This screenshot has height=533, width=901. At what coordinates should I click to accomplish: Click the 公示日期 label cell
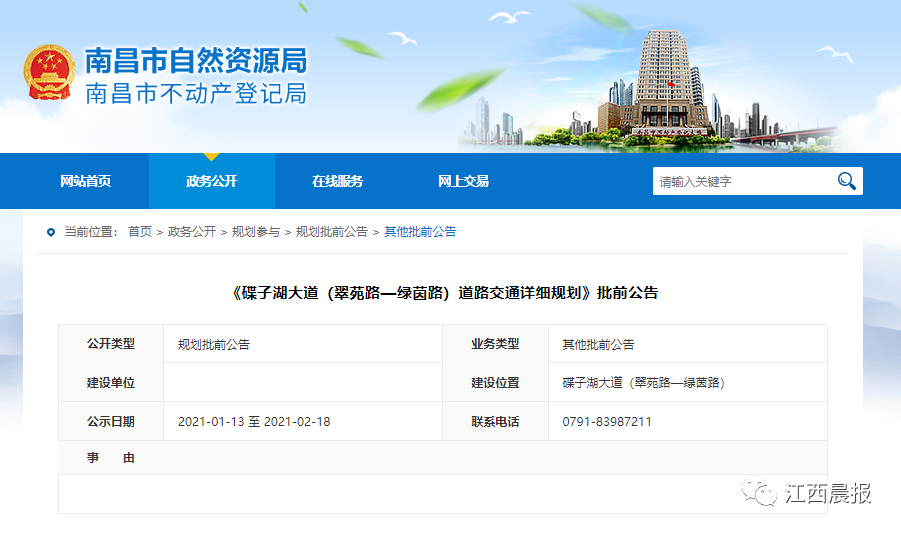coord(111,422)
